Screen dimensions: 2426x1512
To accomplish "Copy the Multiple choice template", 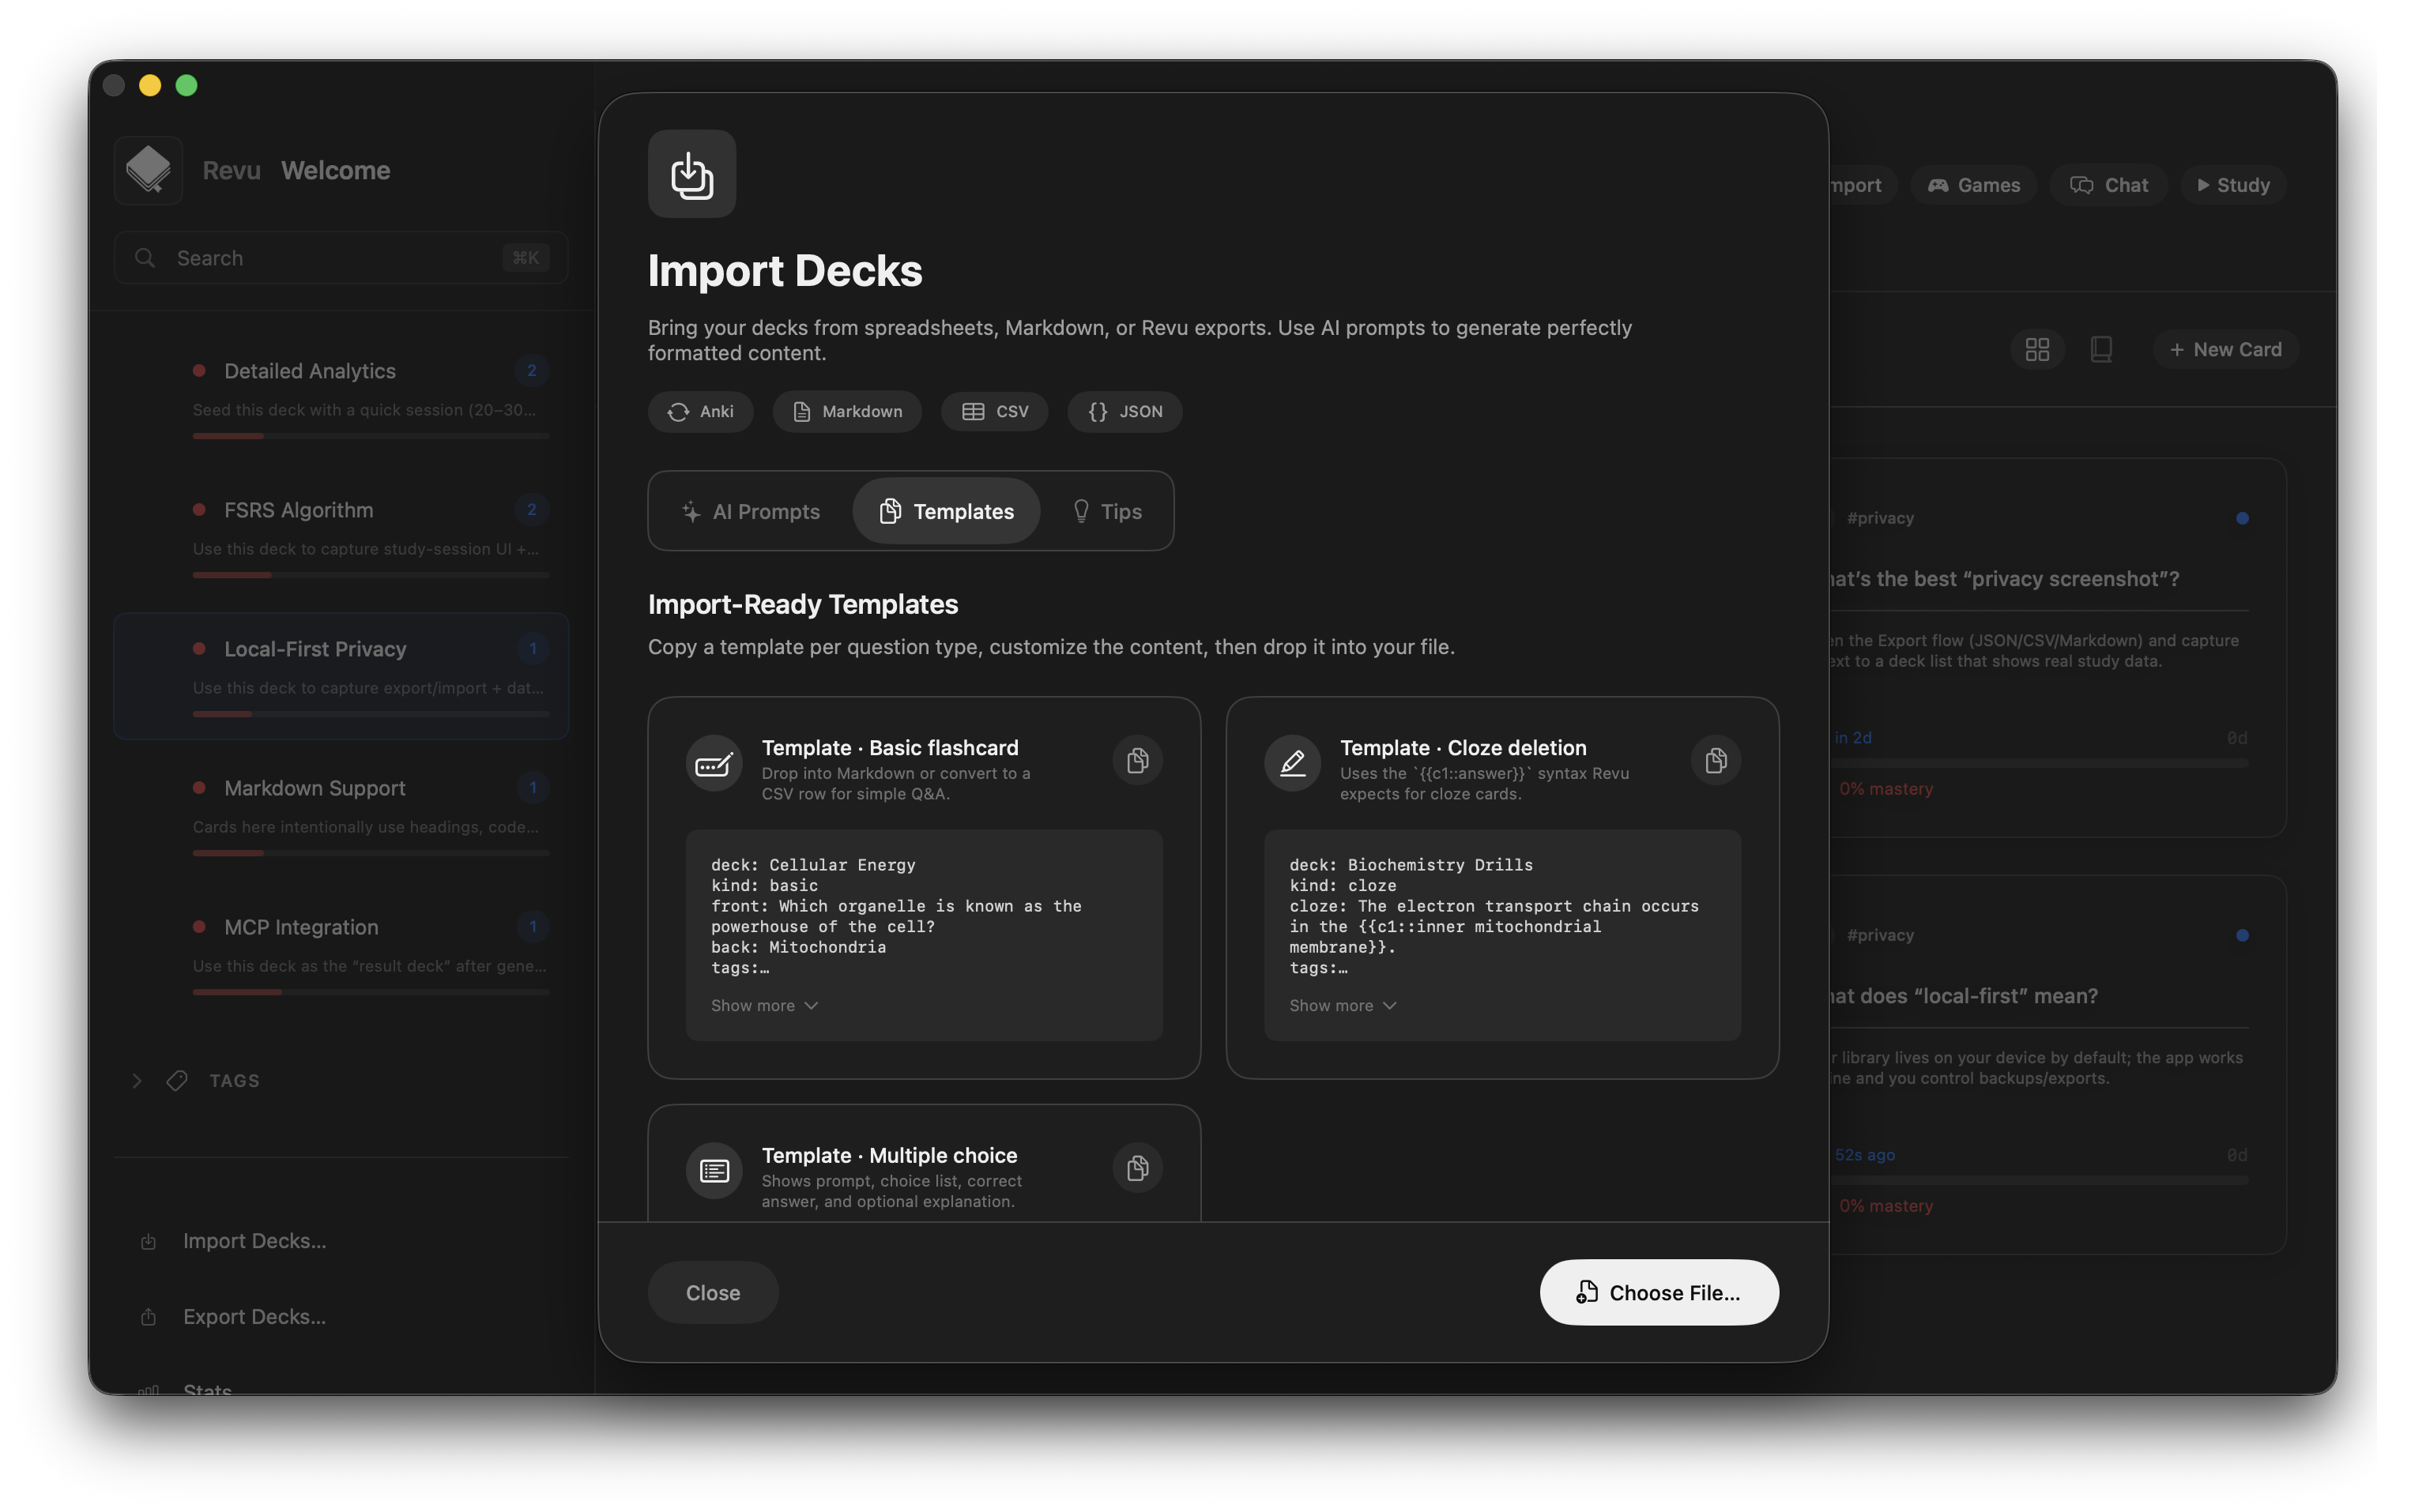I will (1137, 1168).
